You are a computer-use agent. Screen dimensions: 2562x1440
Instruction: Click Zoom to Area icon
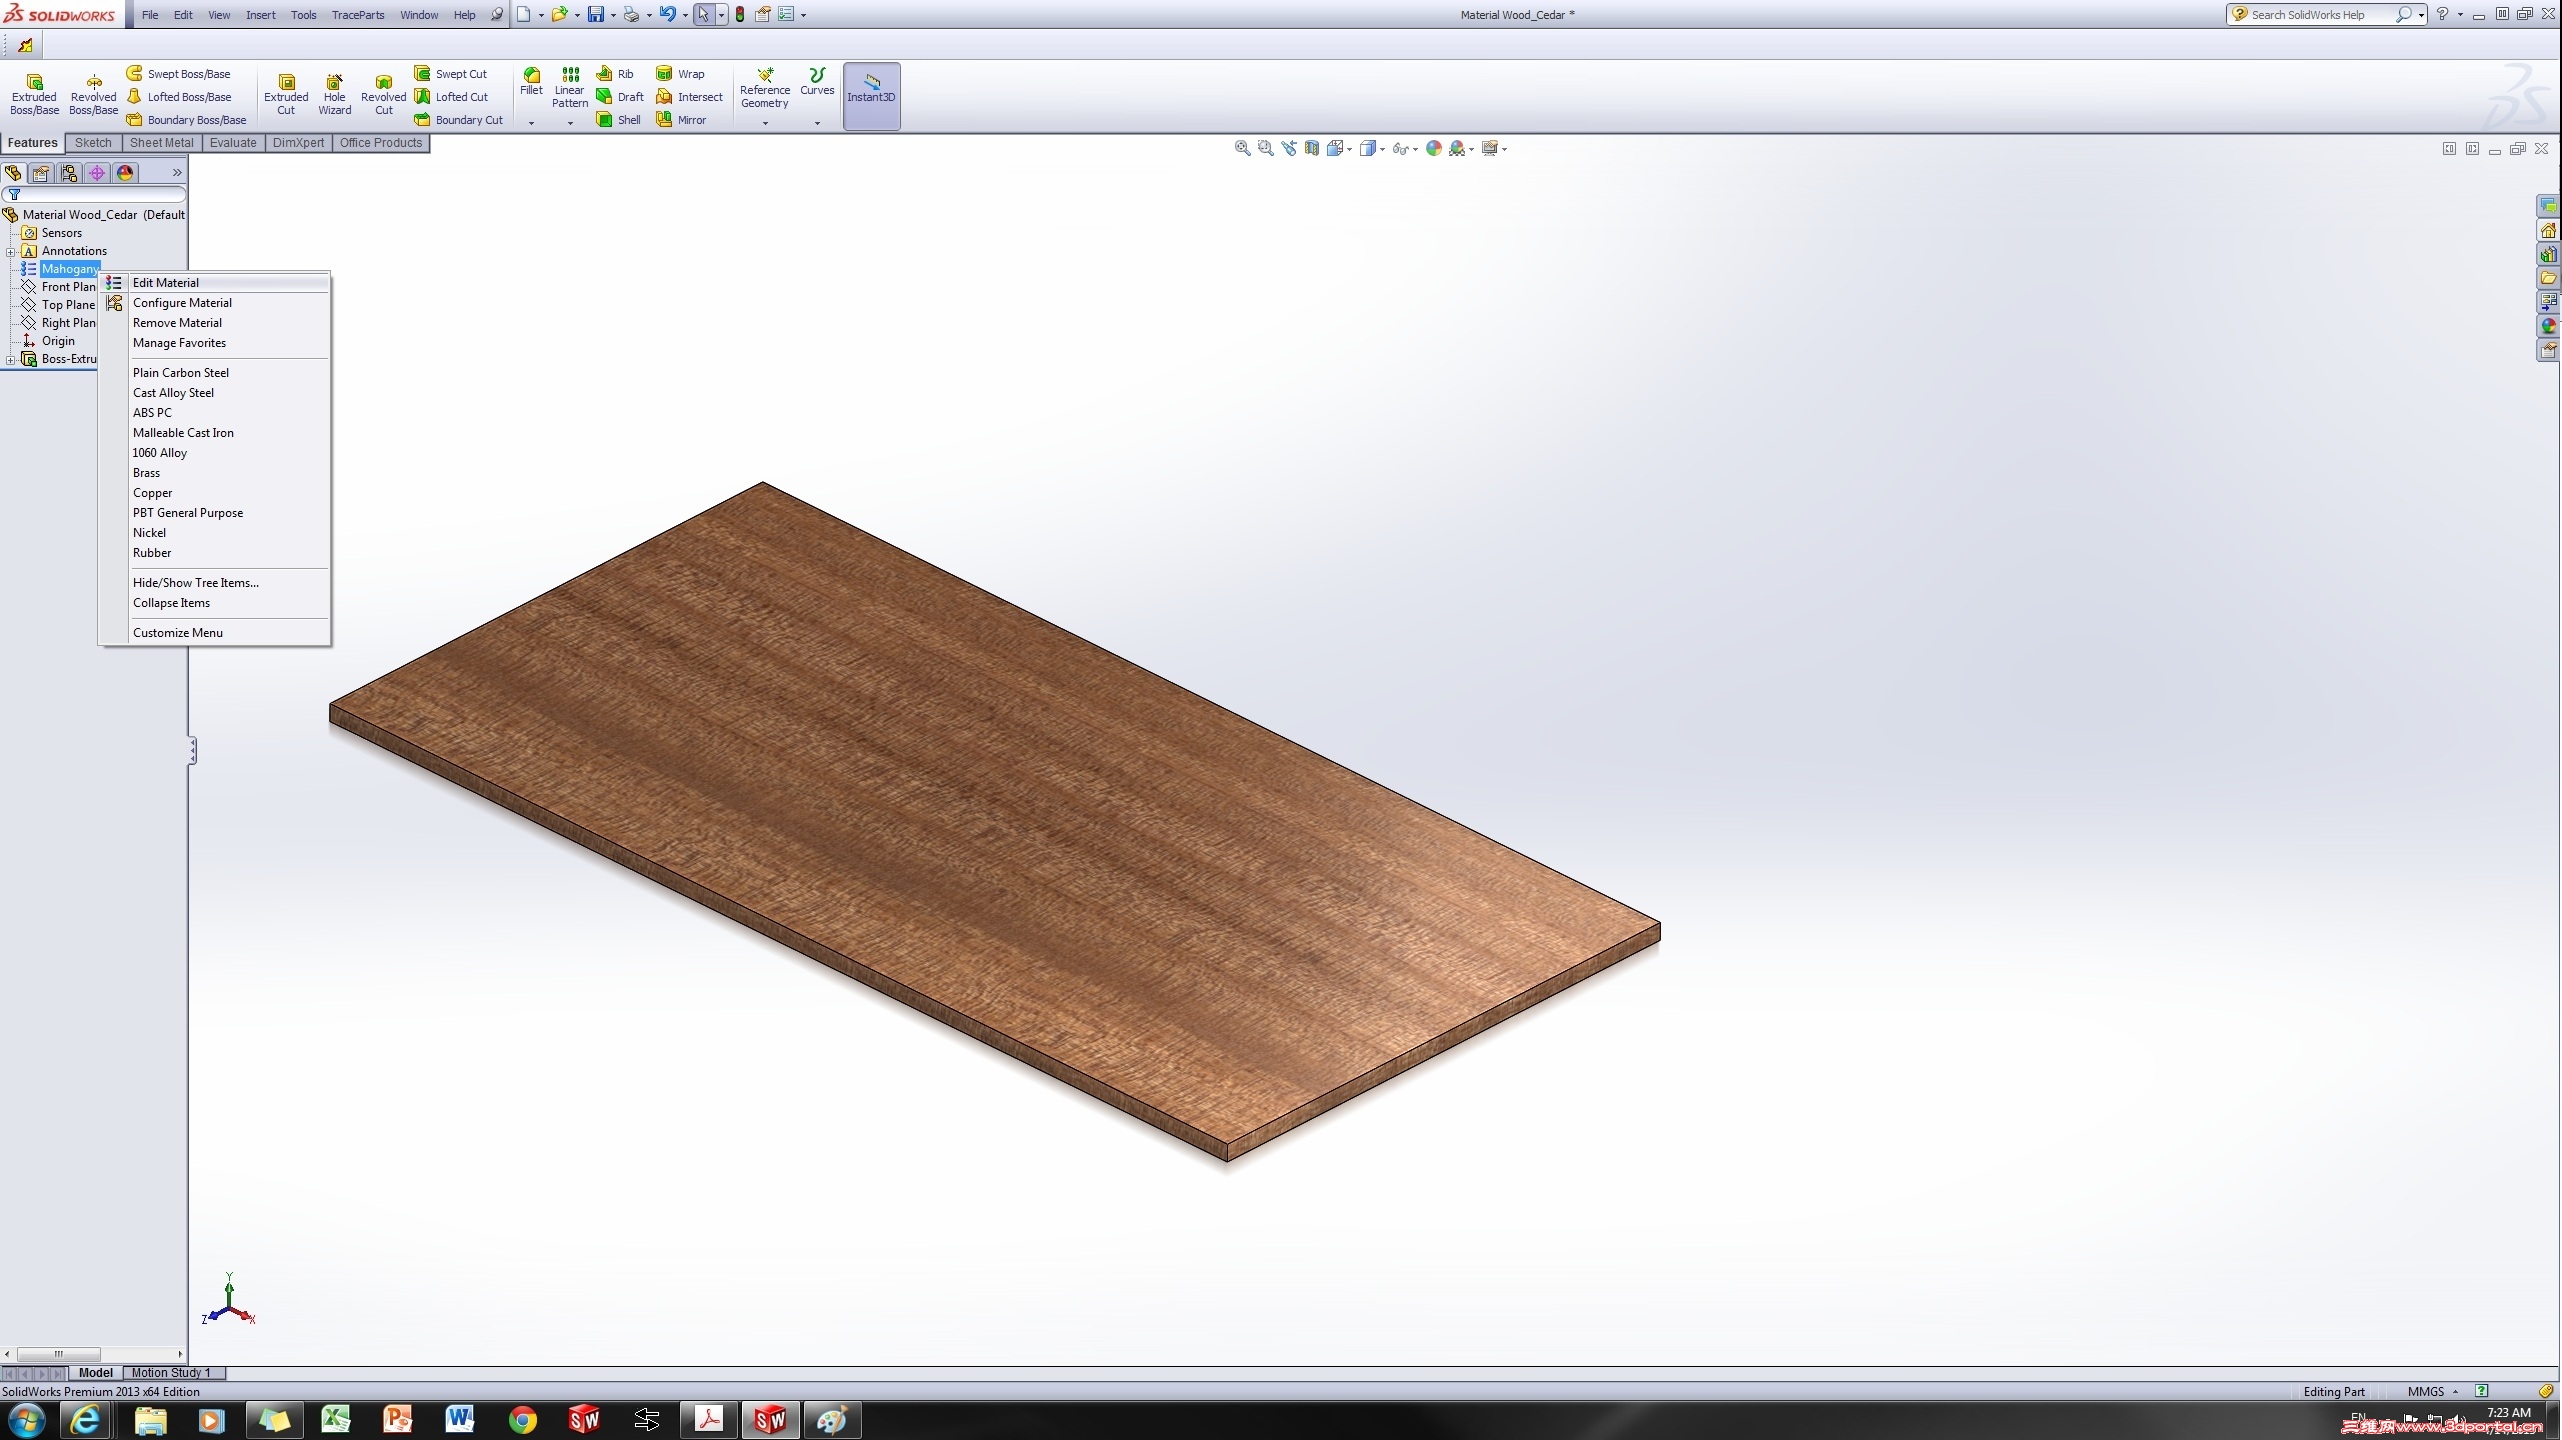[1266, 148]
